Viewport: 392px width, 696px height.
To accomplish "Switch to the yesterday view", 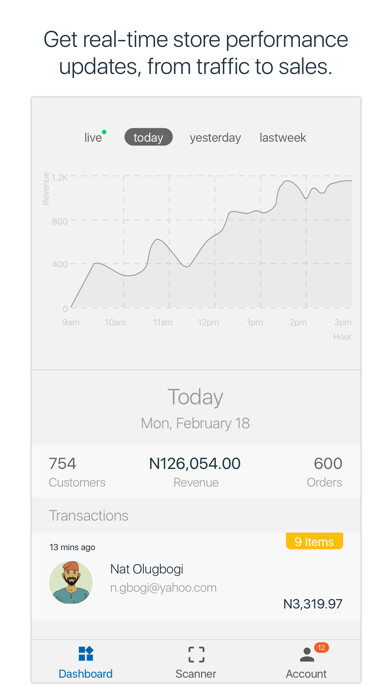I will [x=215, y=138].
